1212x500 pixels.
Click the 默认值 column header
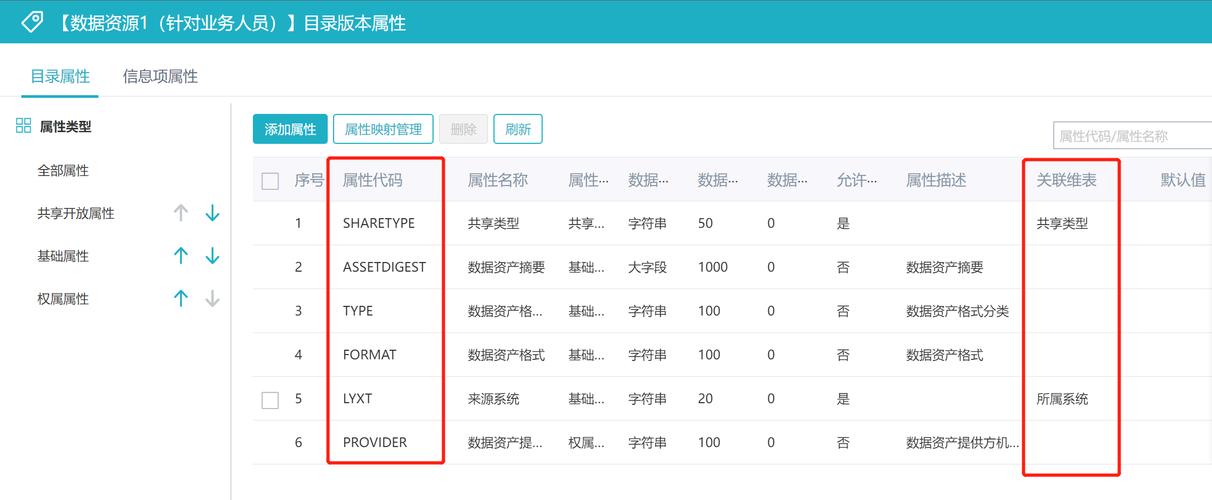tap(1183, 180)
